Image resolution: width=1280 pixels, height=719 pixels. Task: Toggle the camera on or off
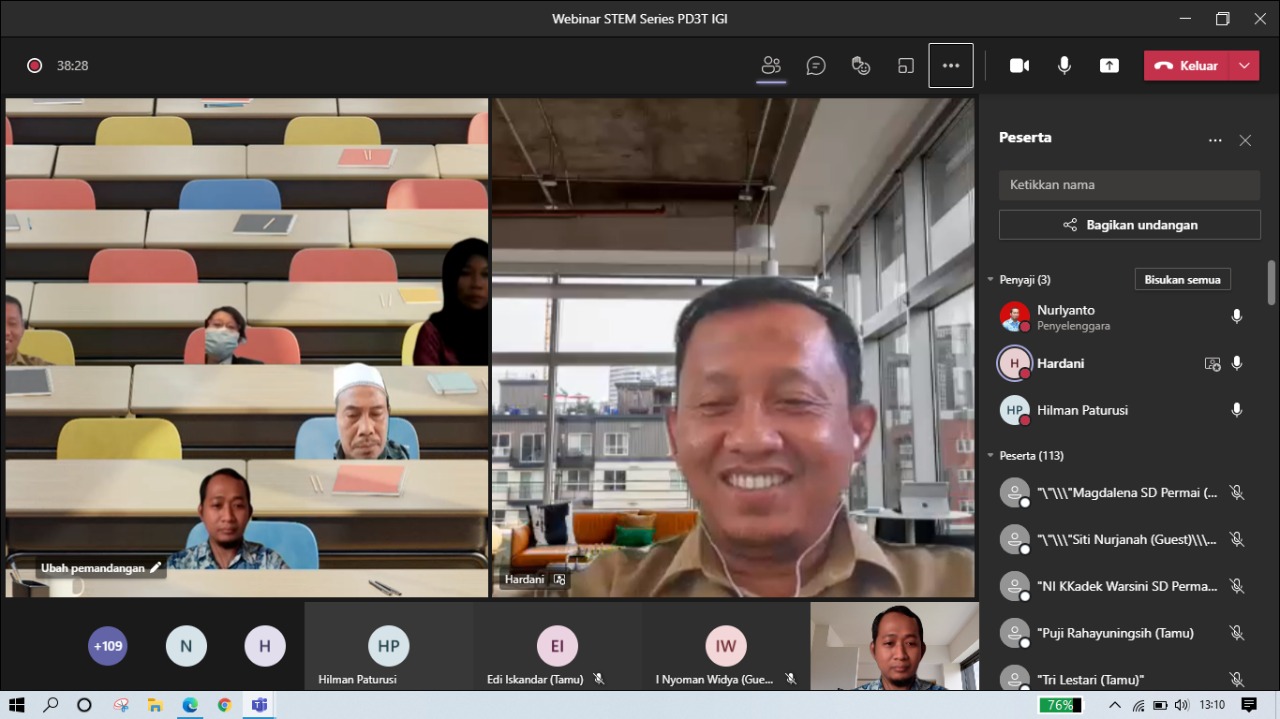tap(1019, 66)
